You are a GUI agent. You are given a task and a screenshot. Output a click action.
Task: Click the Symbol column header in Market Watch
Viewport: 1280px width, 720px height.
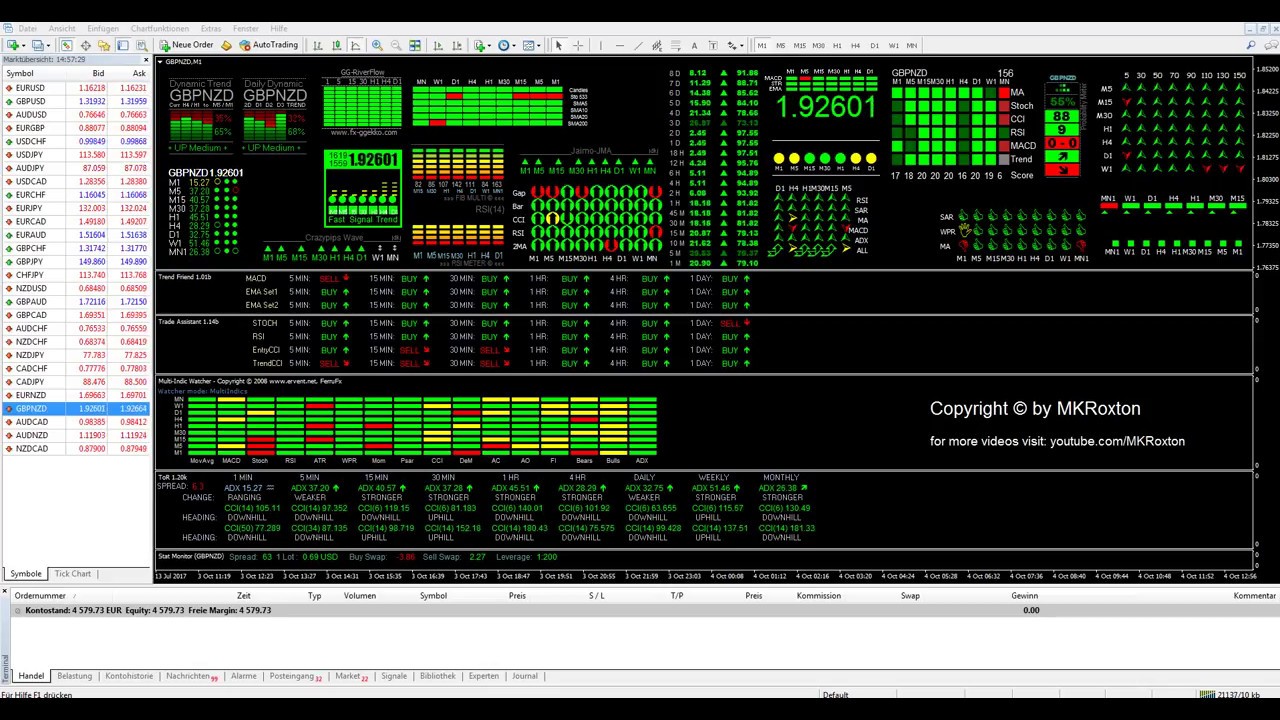coord(20,74)
